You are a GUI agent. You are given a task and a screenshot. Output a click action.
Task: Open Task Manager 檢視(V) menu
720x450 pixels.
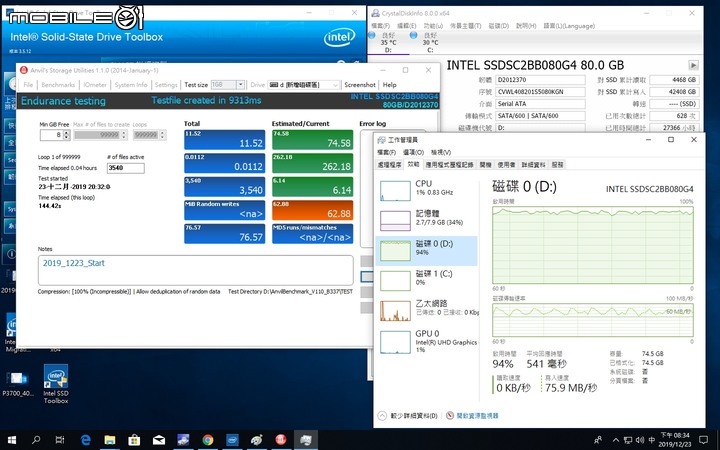tap(440, 152)
